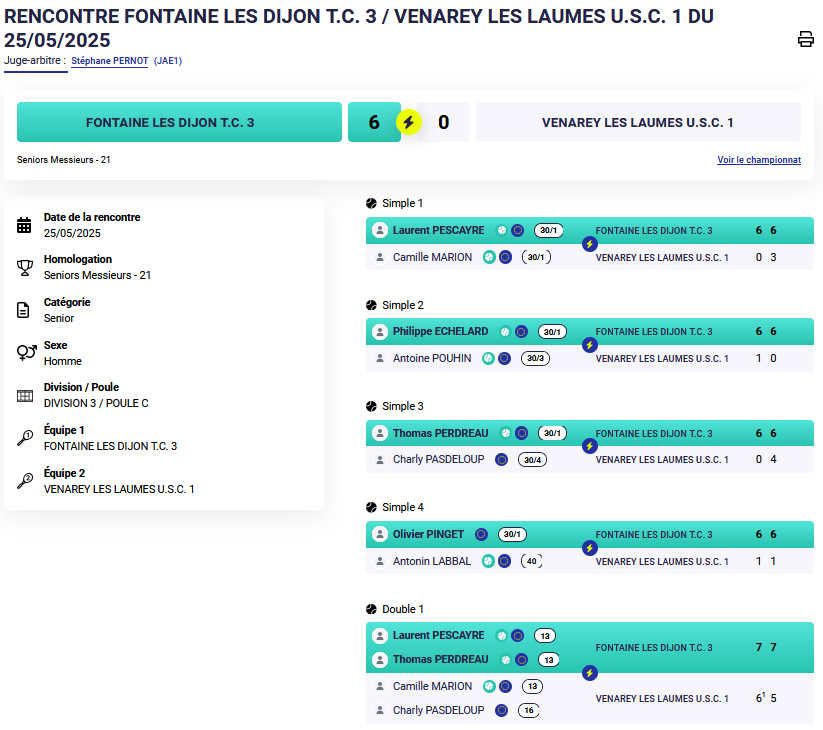This screenshot has height=730, width=823.
Task: Click the 30/4 ranking badge for Charly PASDELOUP
Action: [532, 460]
